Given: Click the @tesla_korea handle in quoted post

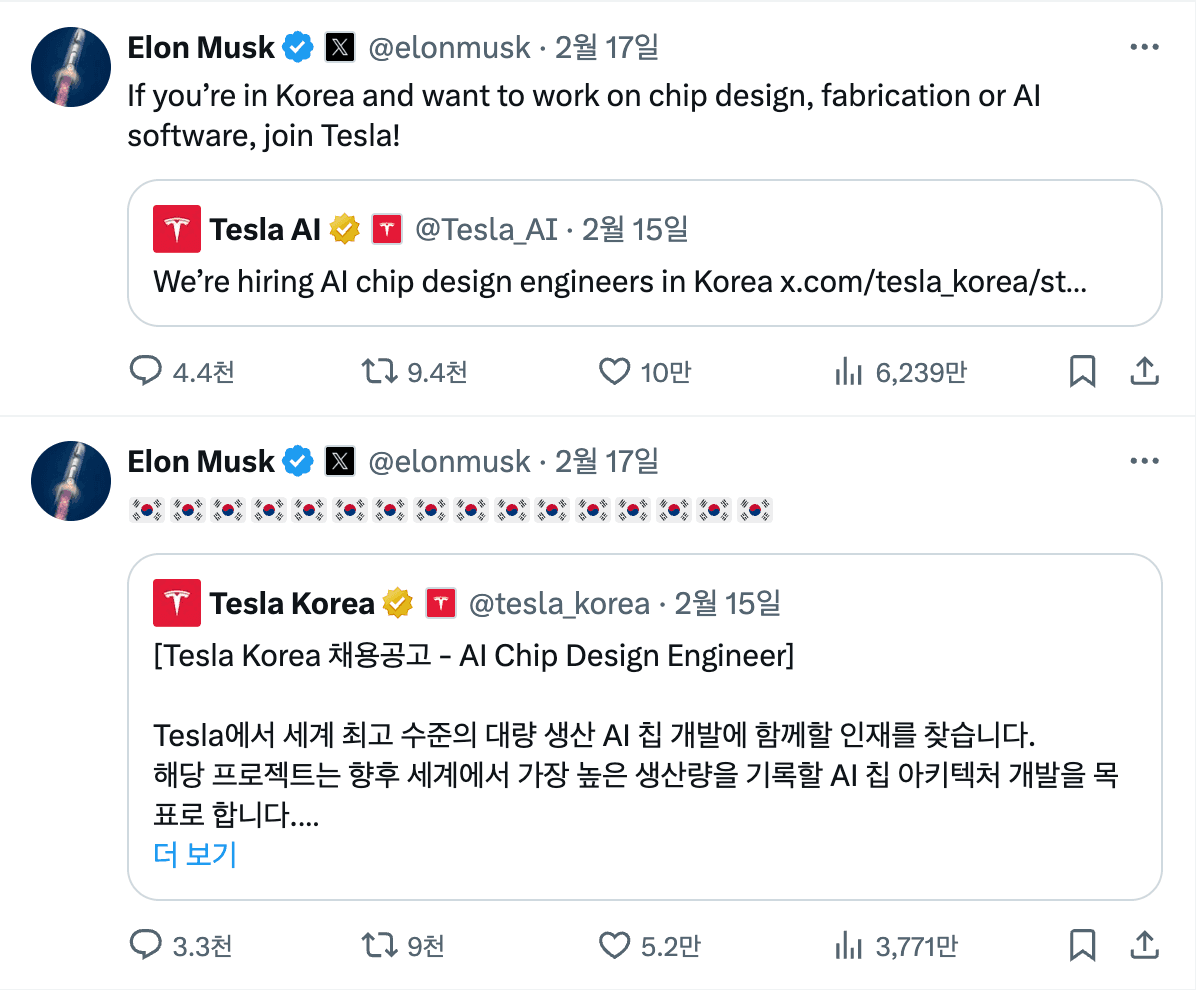Looking at the screenshot, I should (x=559, y=604).
